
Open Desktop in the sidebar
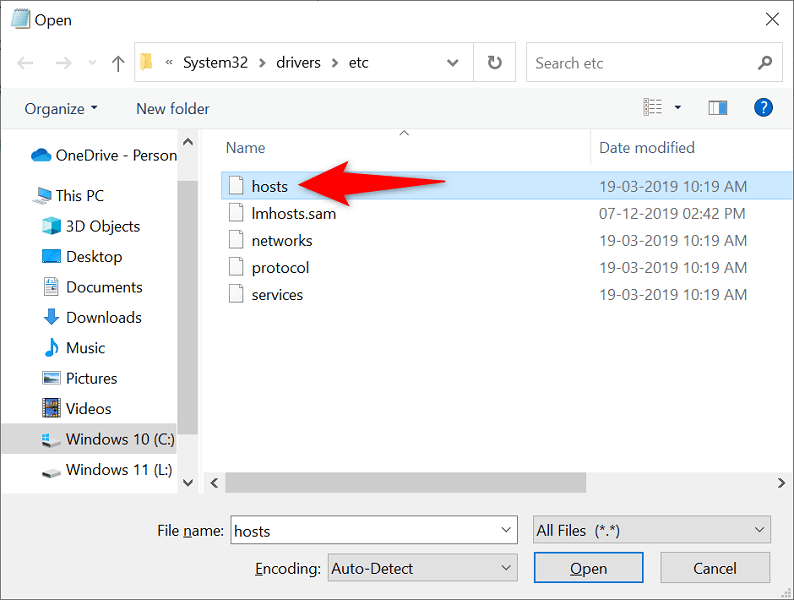coord(82,256)
